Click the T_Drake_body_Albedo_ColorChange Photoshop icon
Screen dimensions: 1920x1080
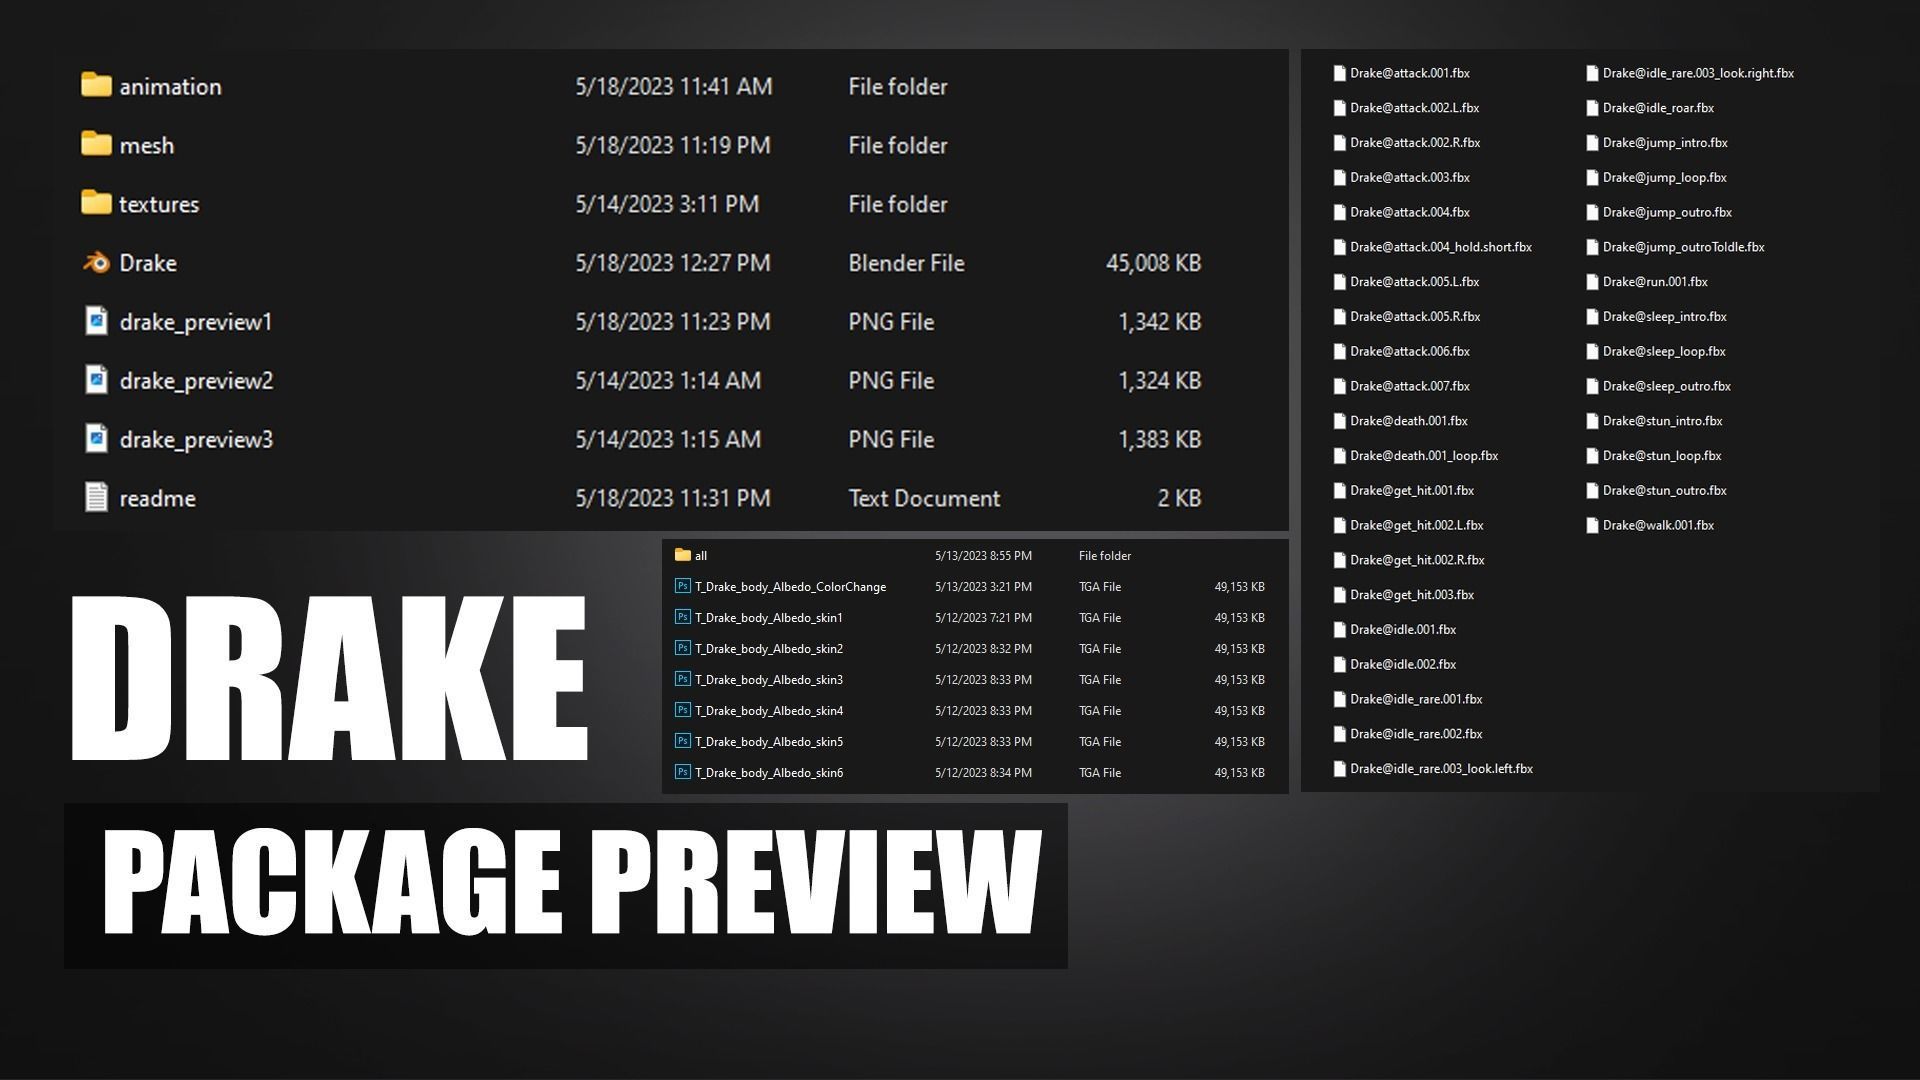[683, 586]
